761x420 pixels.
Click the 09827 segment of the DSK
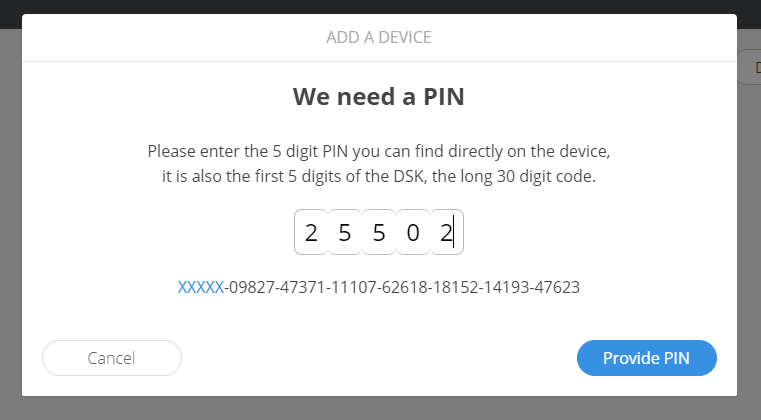(x=250, y=287)
